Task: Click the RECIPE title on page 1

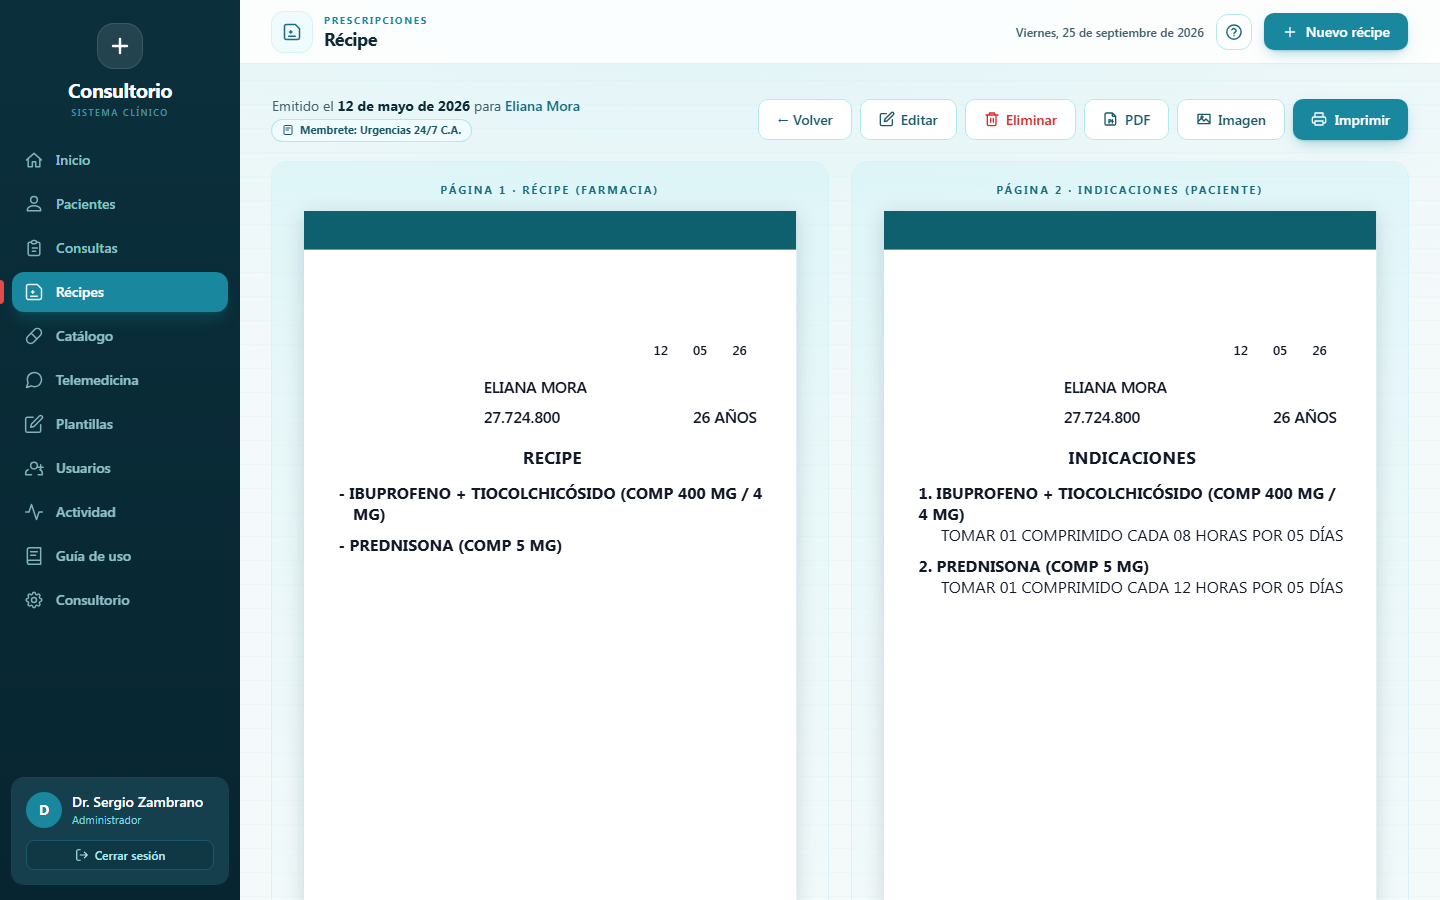Action: tap(552, 458)
